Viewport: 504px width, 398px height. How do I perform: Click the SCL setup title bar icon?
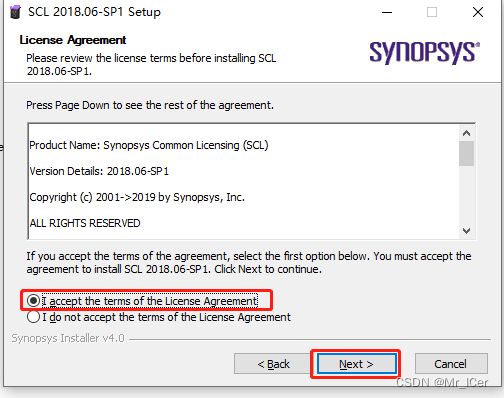point(15,12)
